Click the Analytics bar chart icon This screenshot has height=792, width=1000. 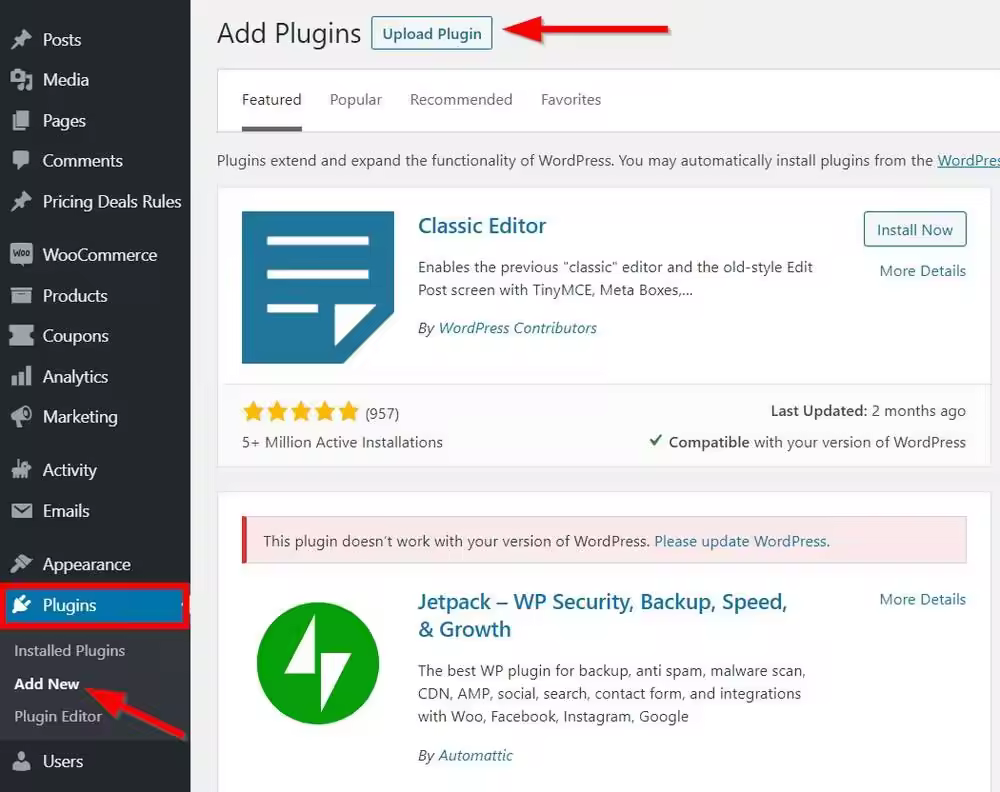[21, 376]
